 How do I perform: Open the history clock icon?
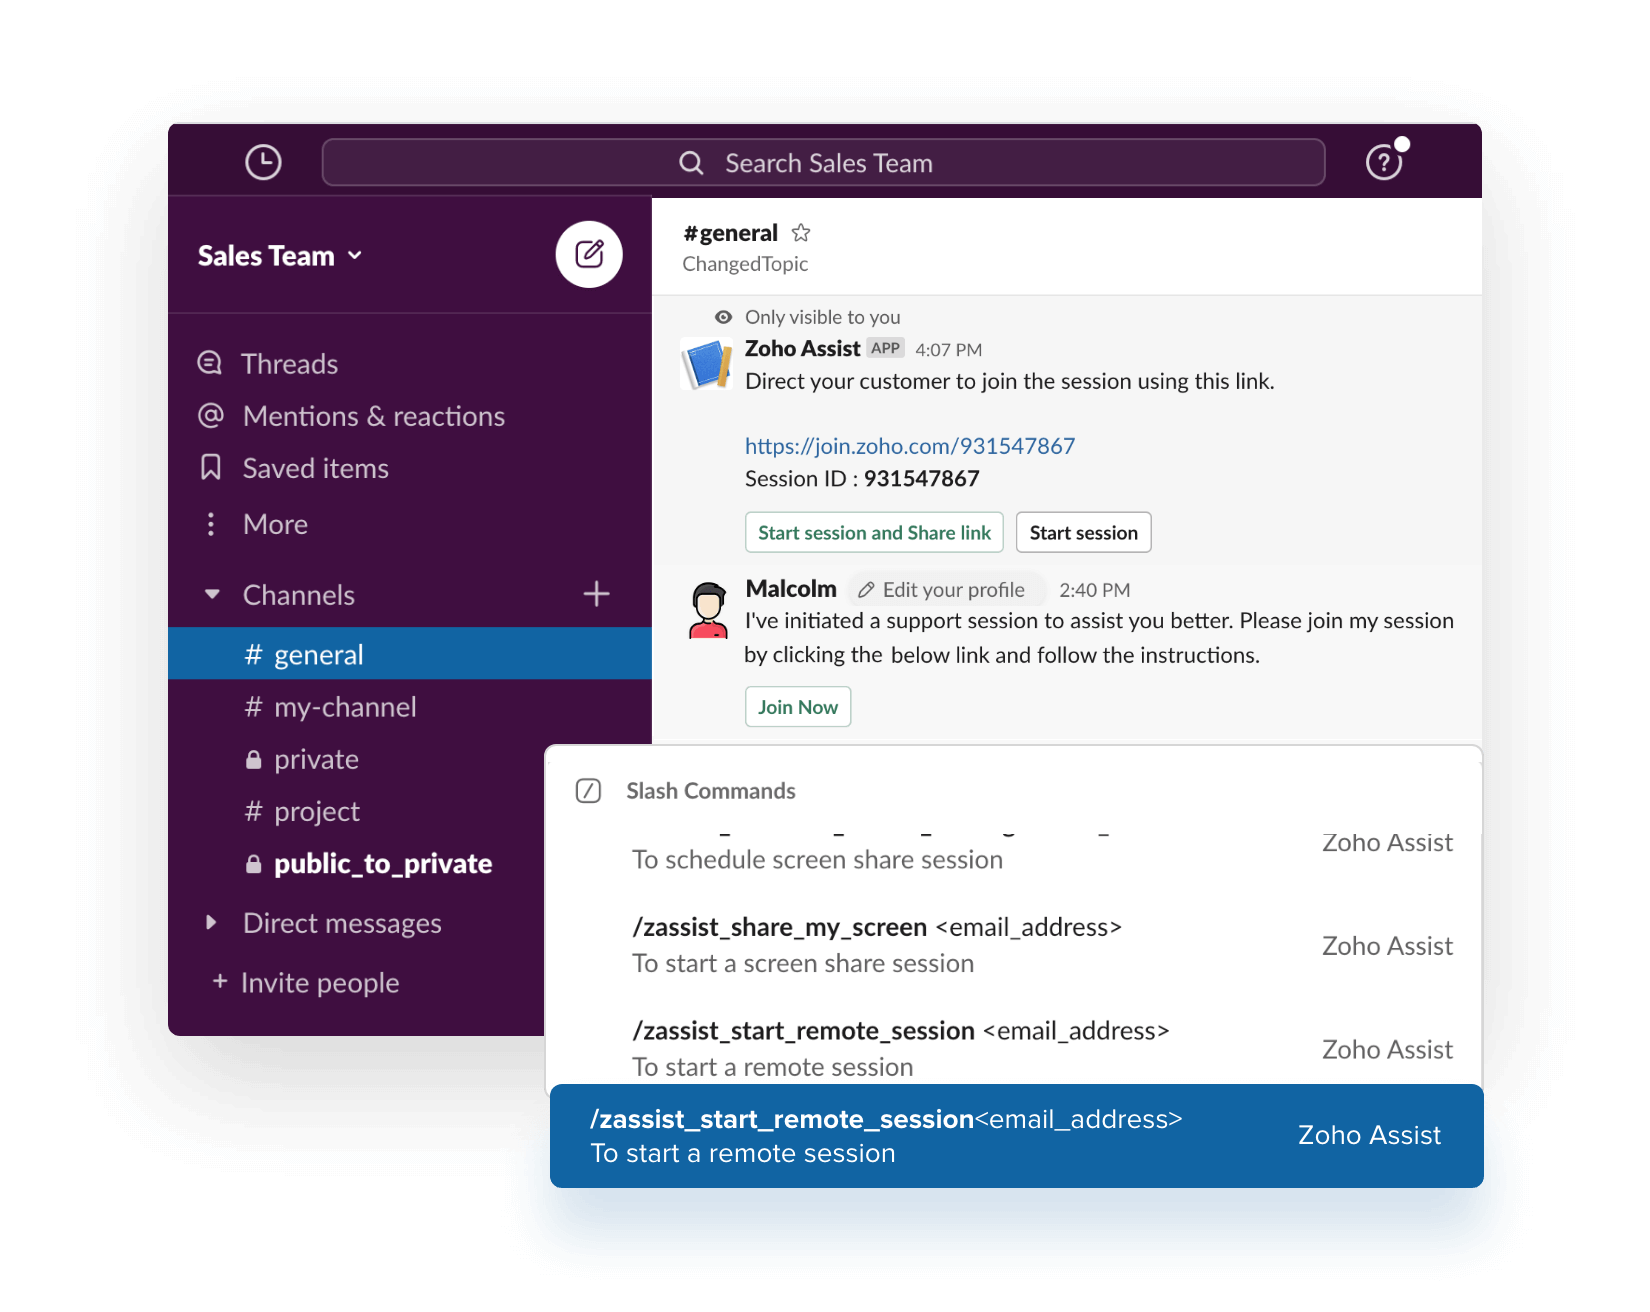(263, 162)
